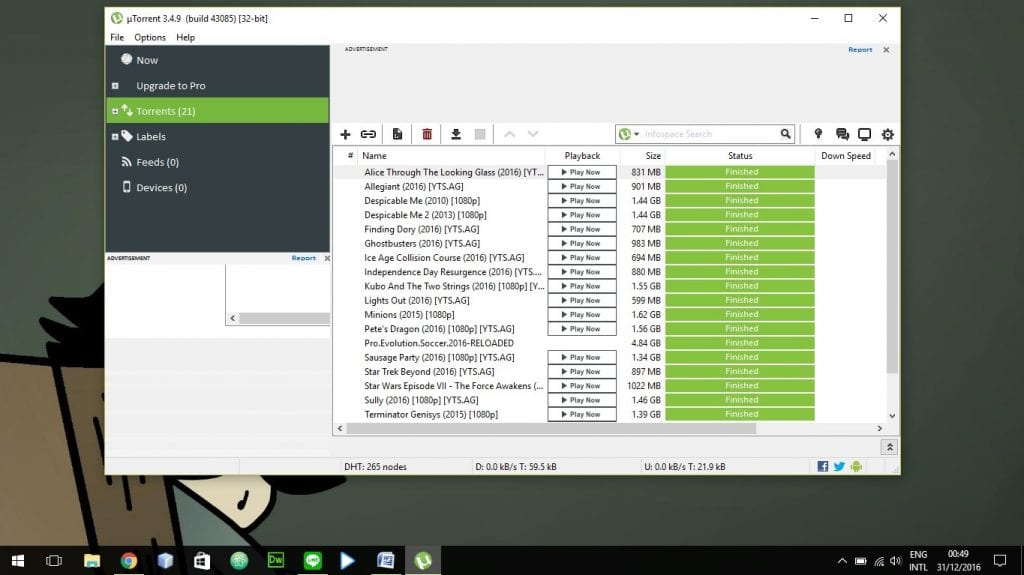Viewport: 1024px width, 575px height.
Task: Click the Create New Torrent file icon
Action: 397,134
